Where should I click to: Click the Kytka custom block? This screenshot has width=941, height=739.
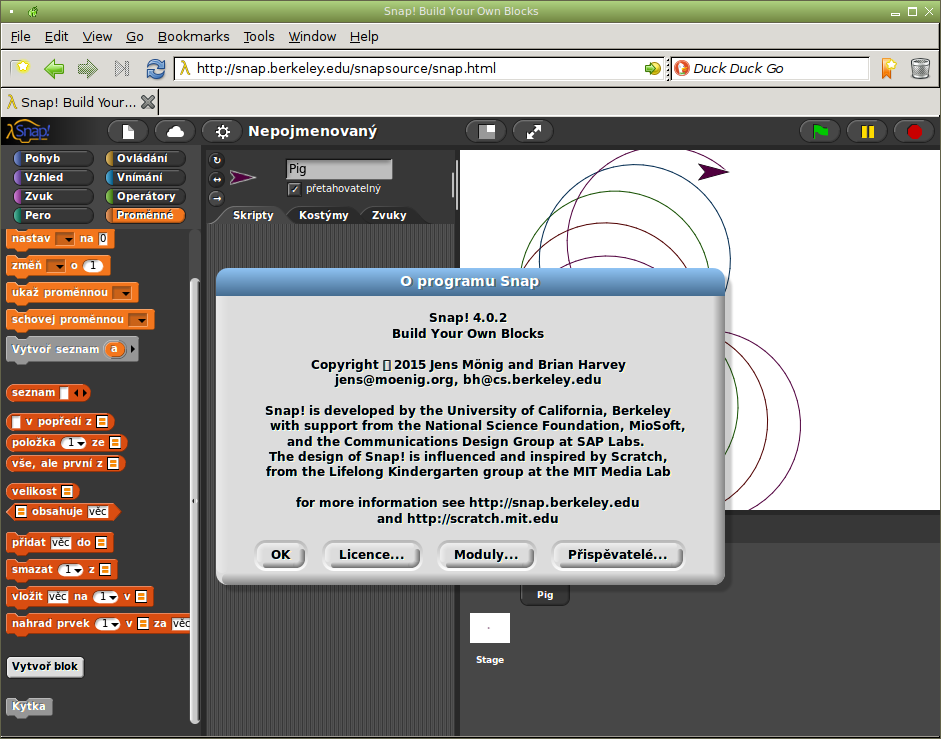(29, 707)
